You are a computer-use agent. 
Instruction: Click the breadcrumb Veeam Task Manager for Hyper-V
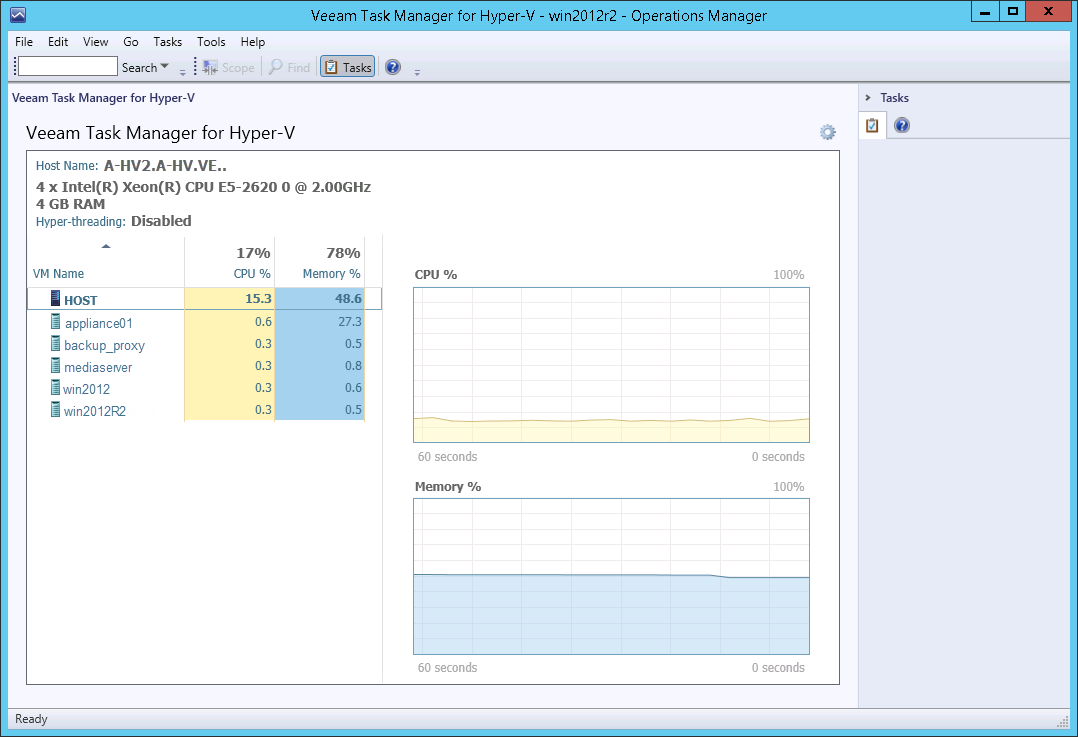103,98
